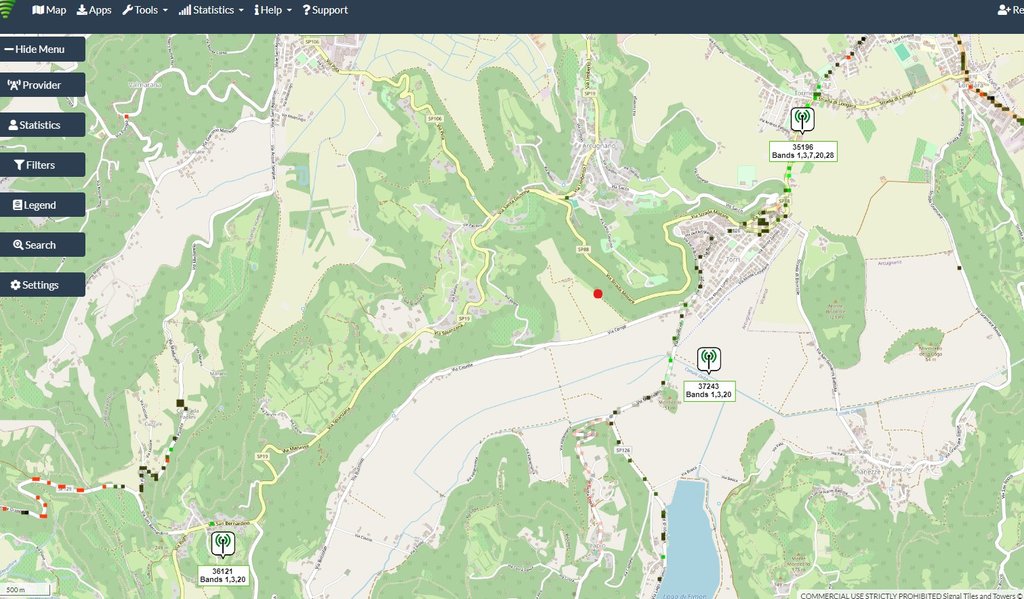Viewport: 1024px width, 599px height.
Task: Open the Search panel
Action: coord(42,245)
